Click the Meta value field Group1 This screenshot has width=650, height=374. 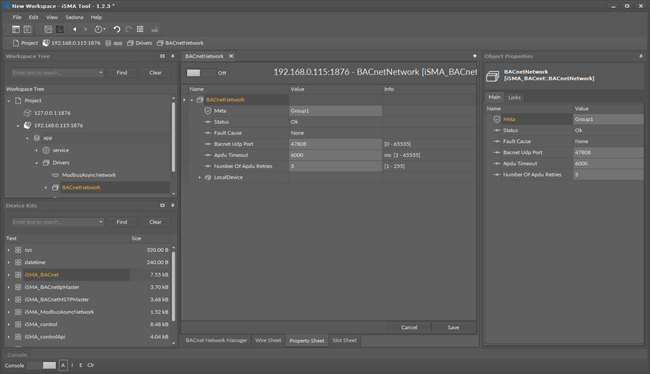coord(335,111)
